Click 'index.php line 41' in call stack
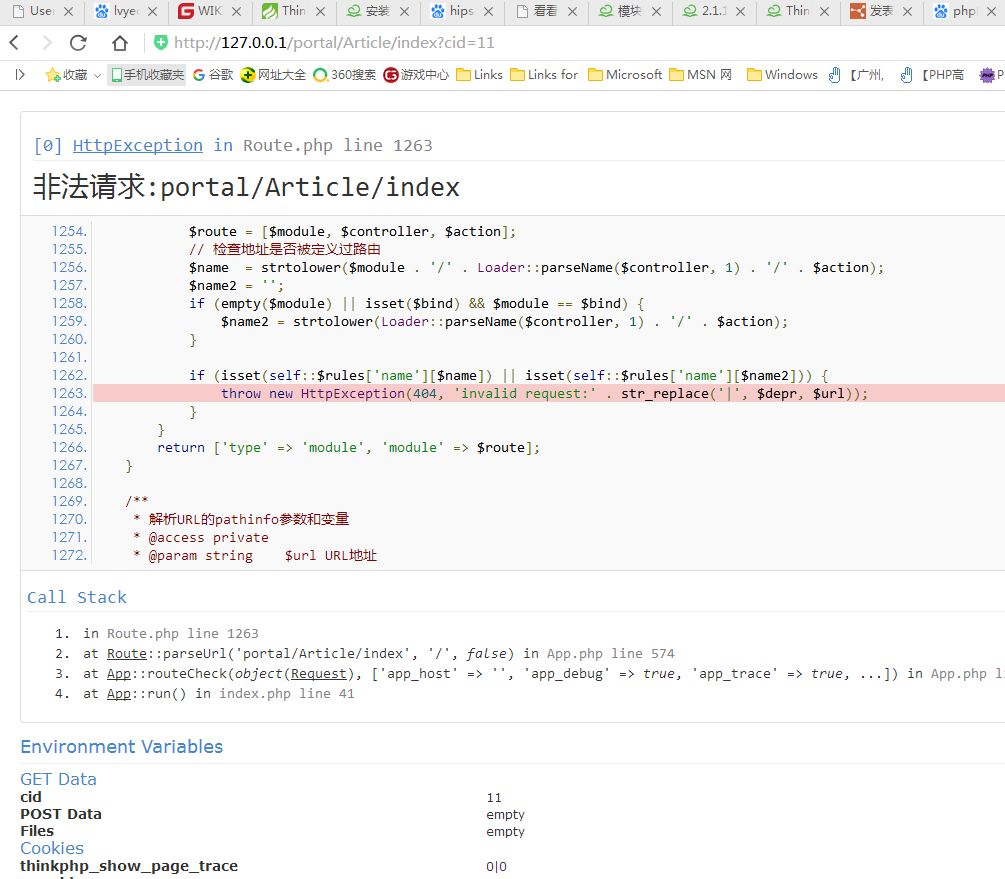 287,693
